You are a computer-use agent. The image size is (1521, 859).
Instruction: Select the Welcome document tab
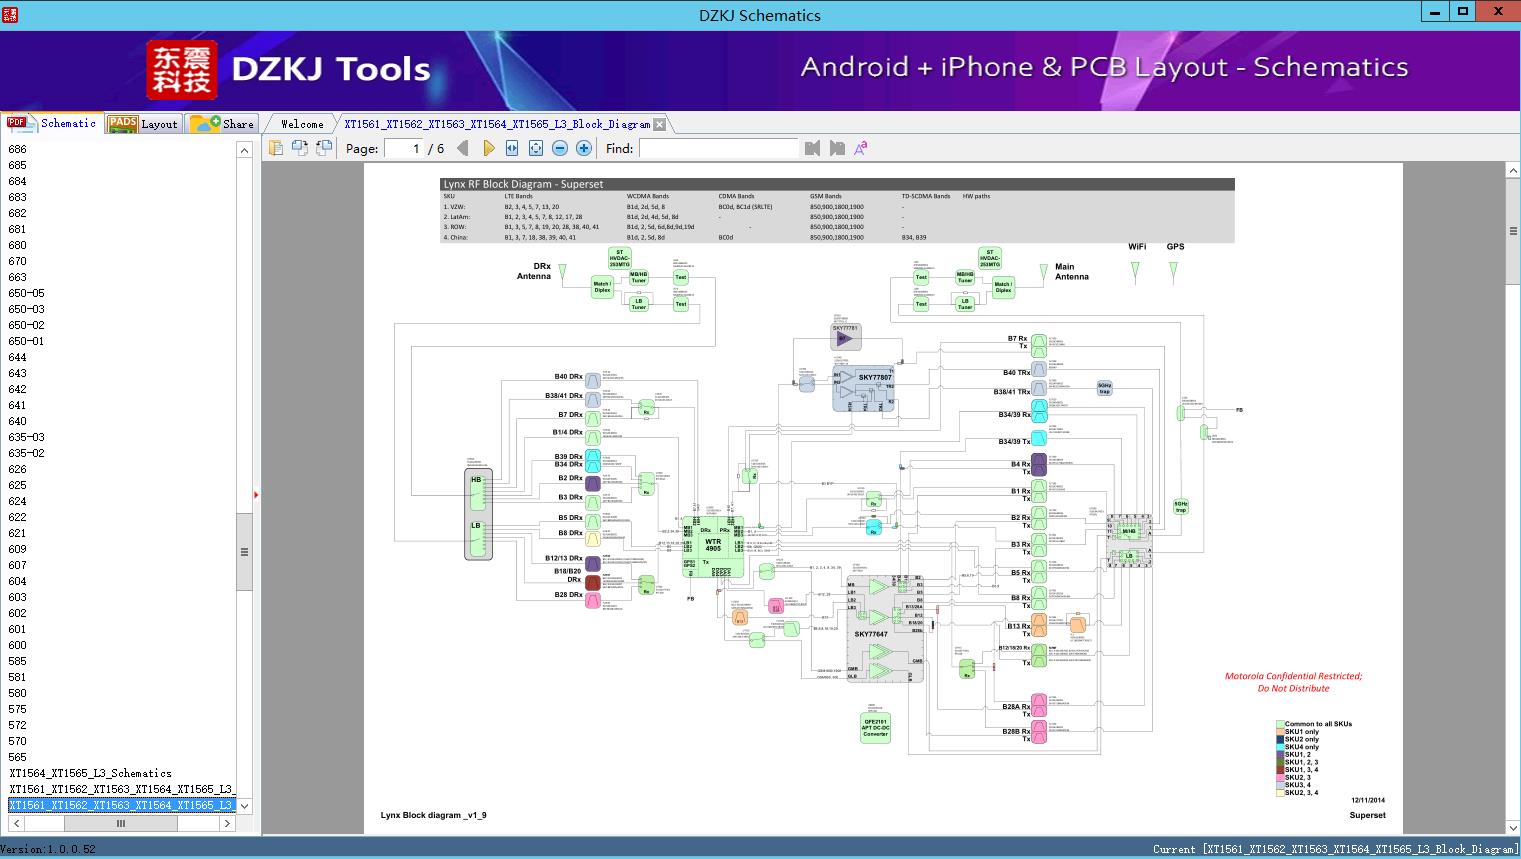click(302, 124)
